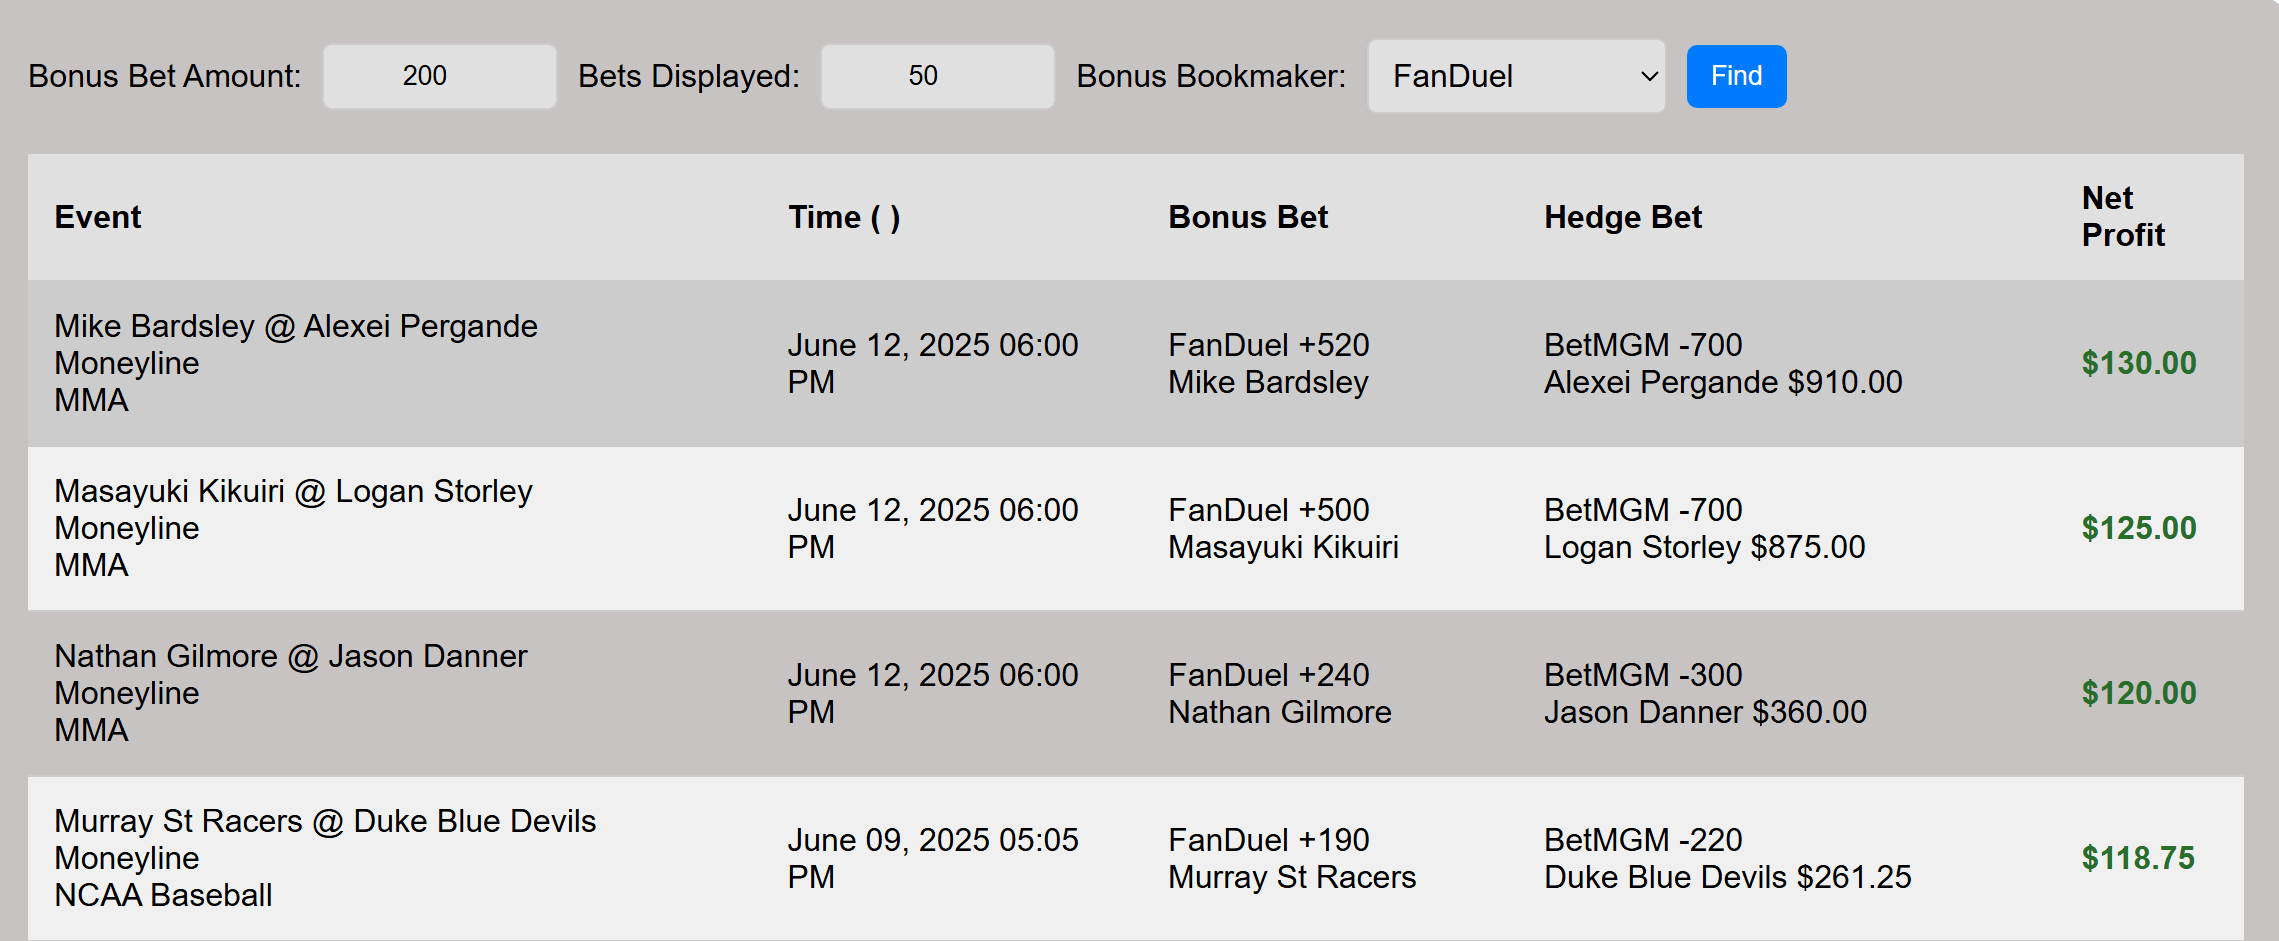Click the 200 value in Bonus Bet Amount
The height and width of the screenshot is (941, 2279).
[x=439, y=75]
